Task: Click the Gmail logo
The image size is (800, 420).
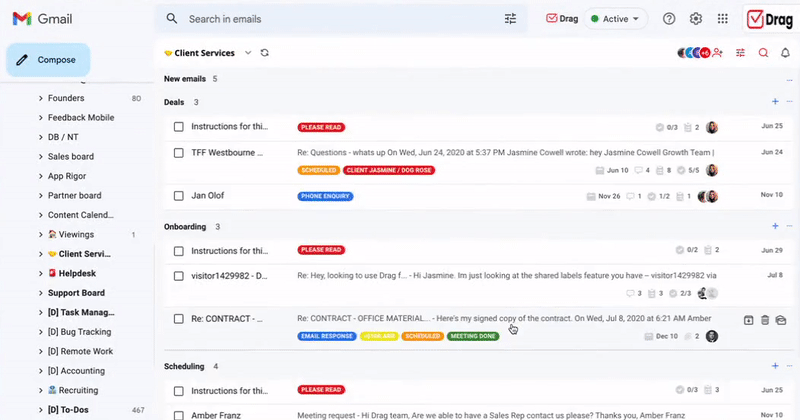Action: (x=42, y=19)
